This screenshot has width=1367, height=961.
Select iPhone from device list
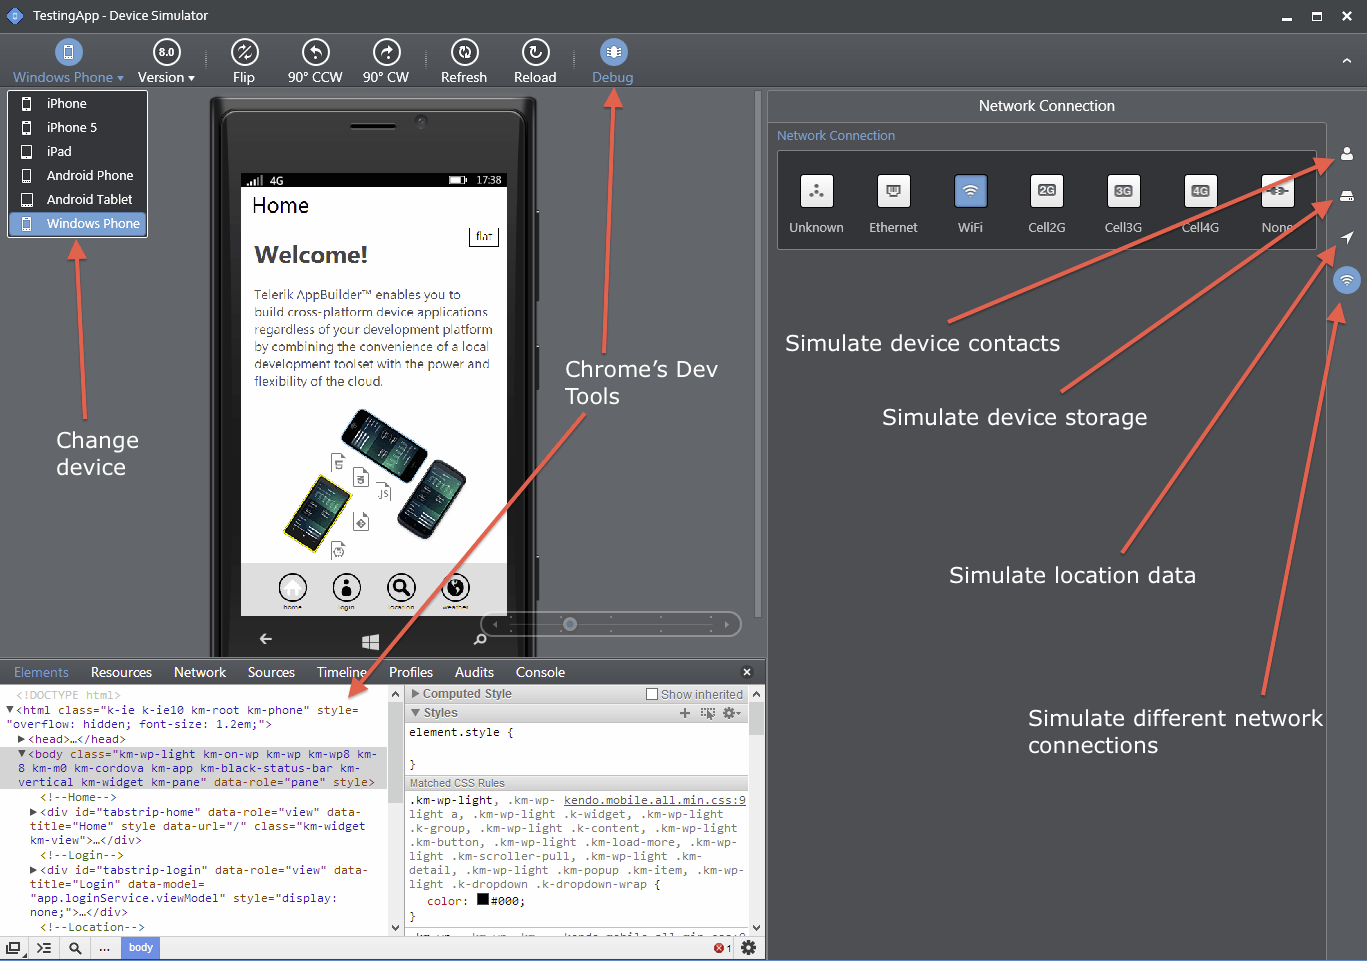(78, 103)
